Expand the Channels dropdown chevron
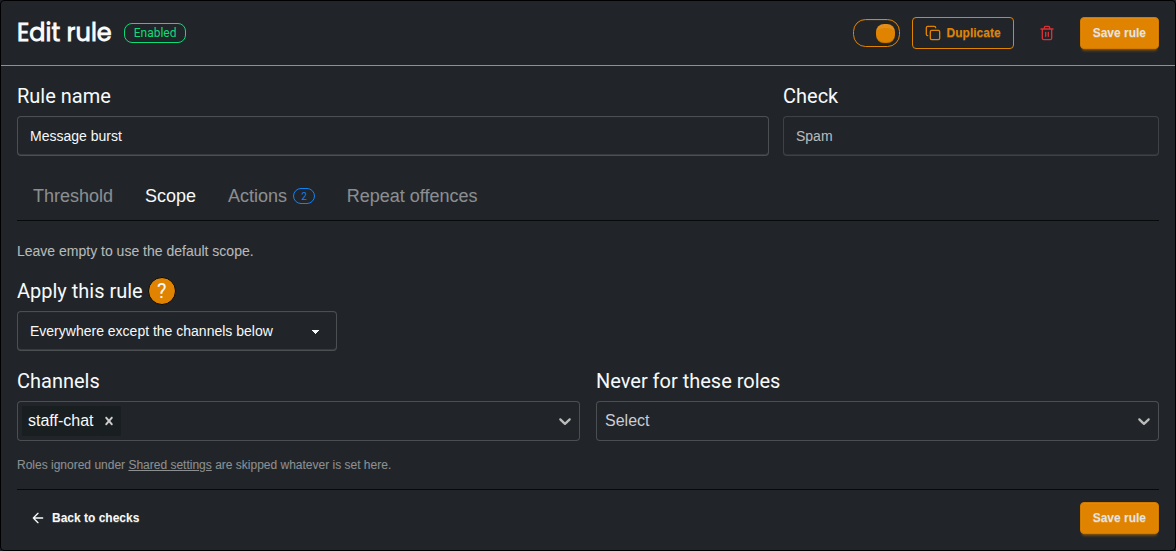The height and width of the screenshot is (551, 1176). pyautogui.click(x=566, y=421)
